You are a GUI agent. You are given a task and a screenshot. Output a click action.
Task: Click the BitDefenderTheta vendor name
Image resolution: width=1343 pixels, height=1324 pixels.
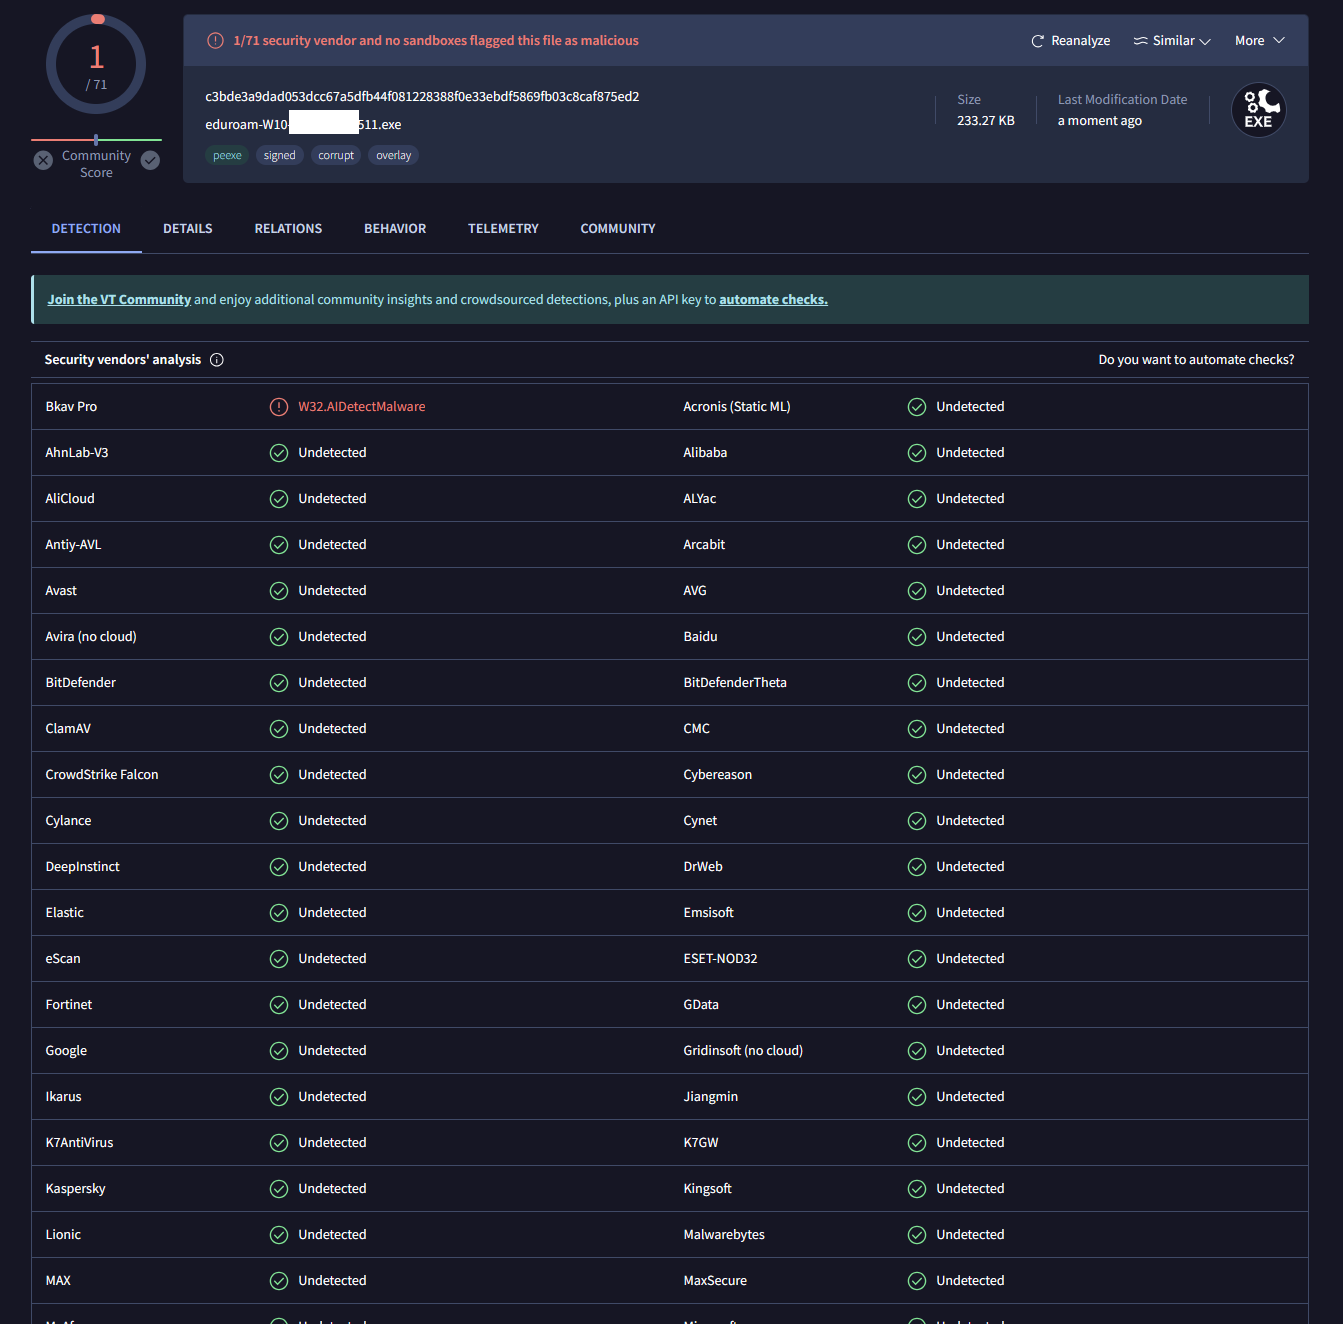735,683
